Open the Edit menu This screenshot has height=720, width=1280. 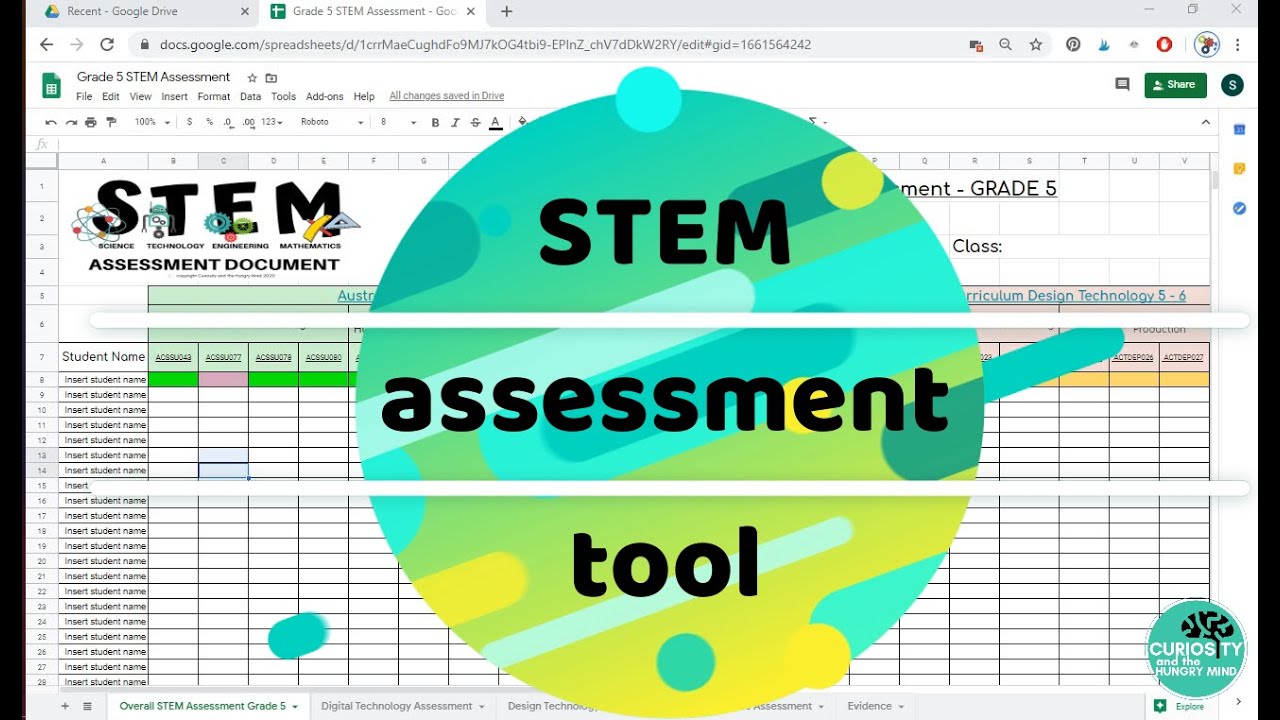111,97
